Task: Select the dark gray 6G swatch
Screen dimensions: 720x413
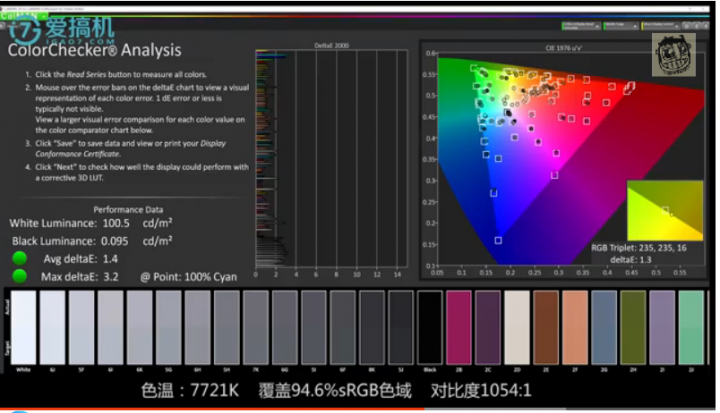Action: [285, 327]
